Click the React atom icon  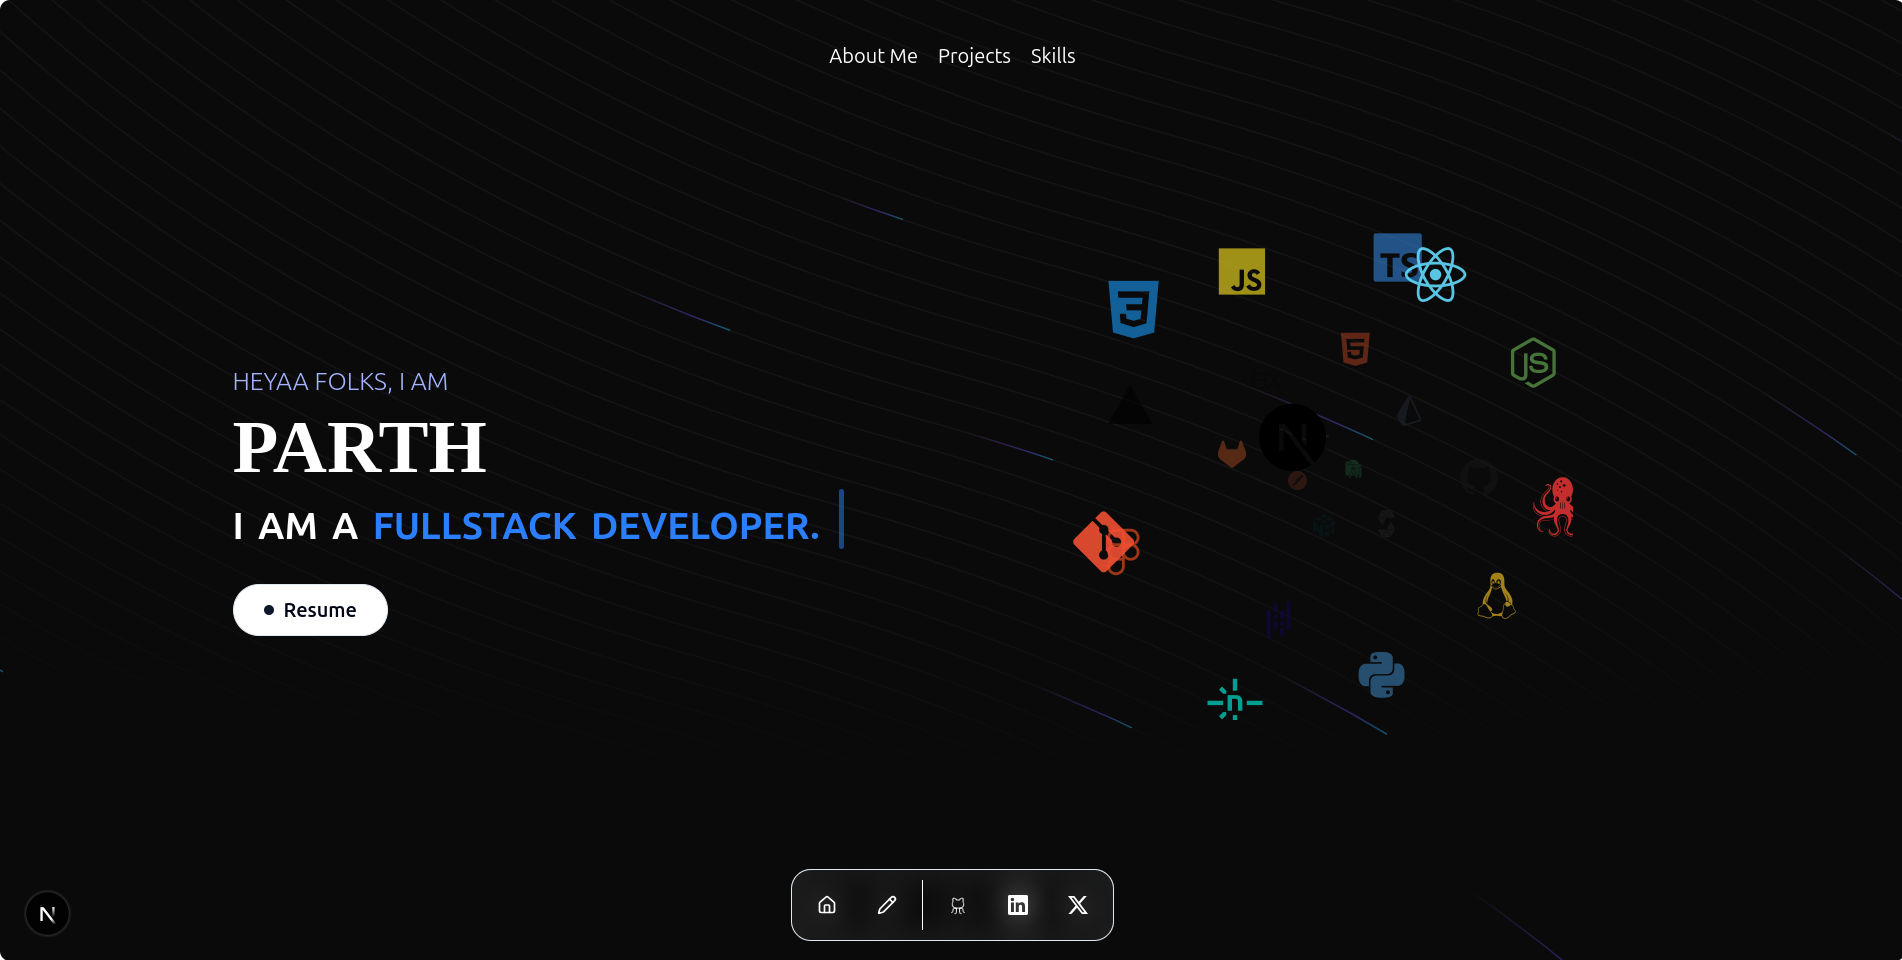tap(1435, 275)
